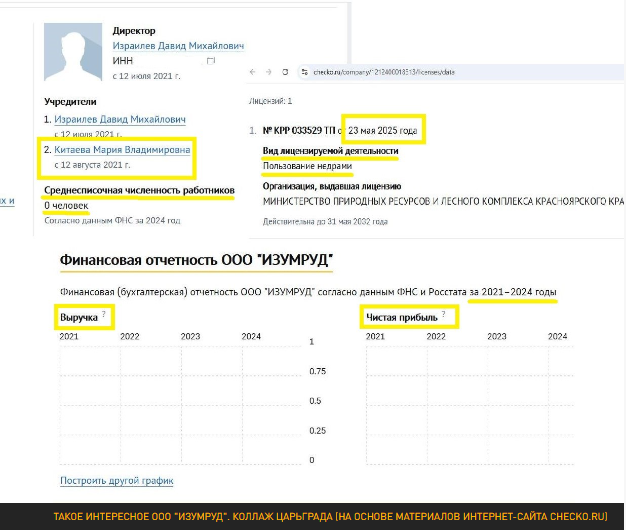Click the Построить другой график link
The image size is (626, 530).
[x=117, y=481]
